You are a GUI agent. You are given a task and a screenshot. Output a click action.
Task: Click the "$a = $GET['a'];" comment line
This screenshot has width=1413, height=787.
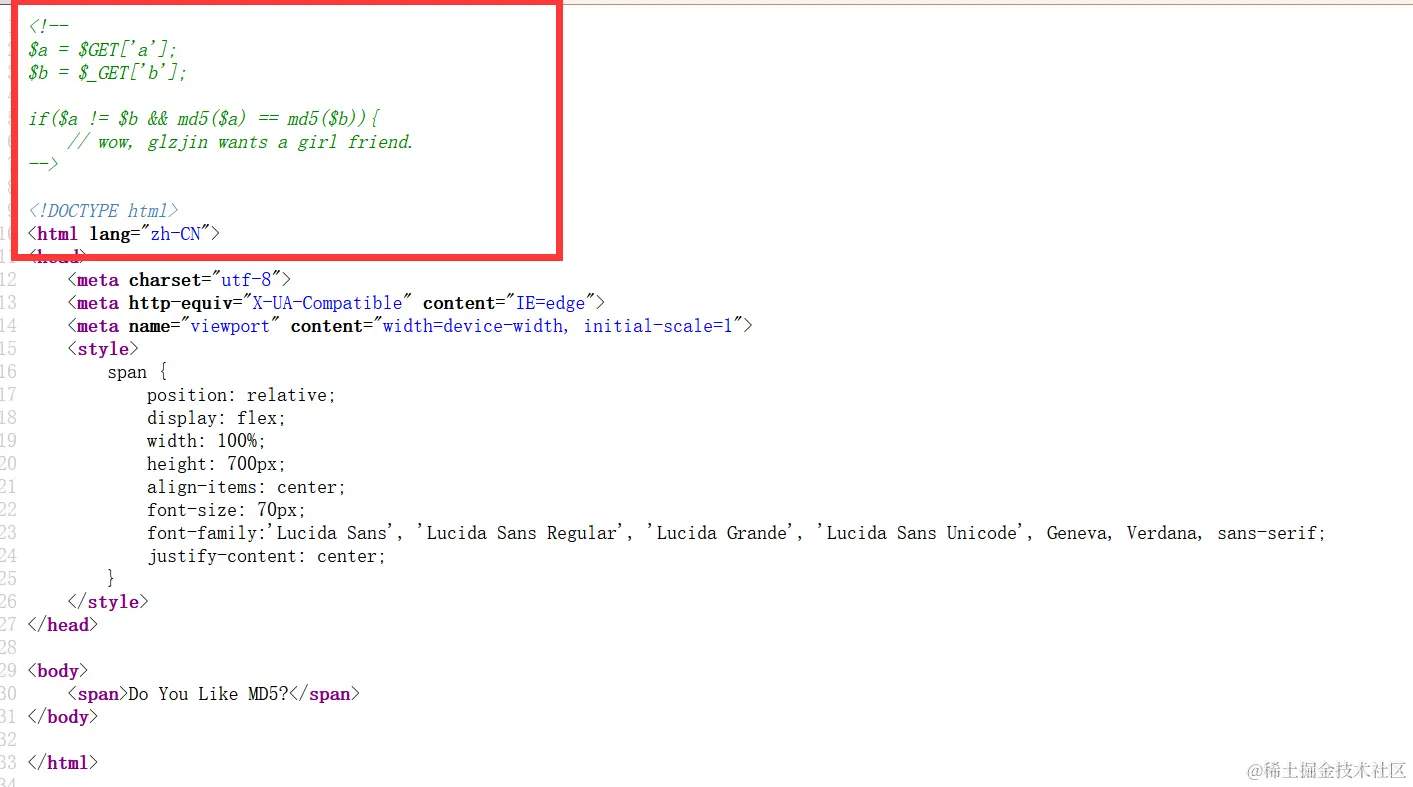[103, 49]
